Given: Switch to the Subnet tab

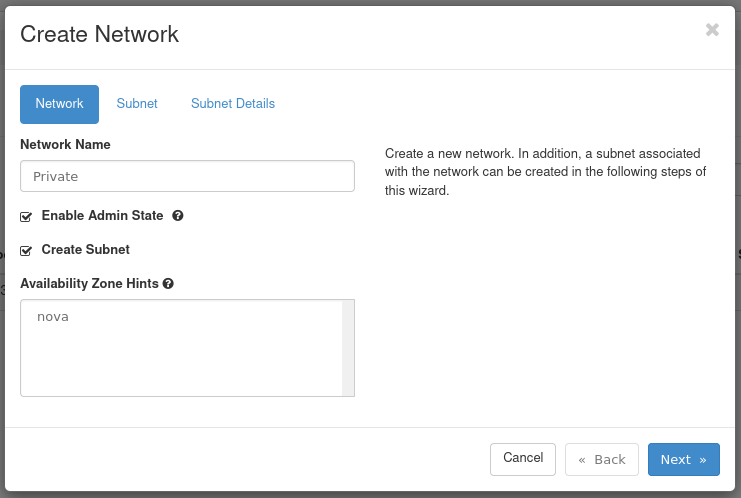Looking at the screenshot, I should 137,104.
